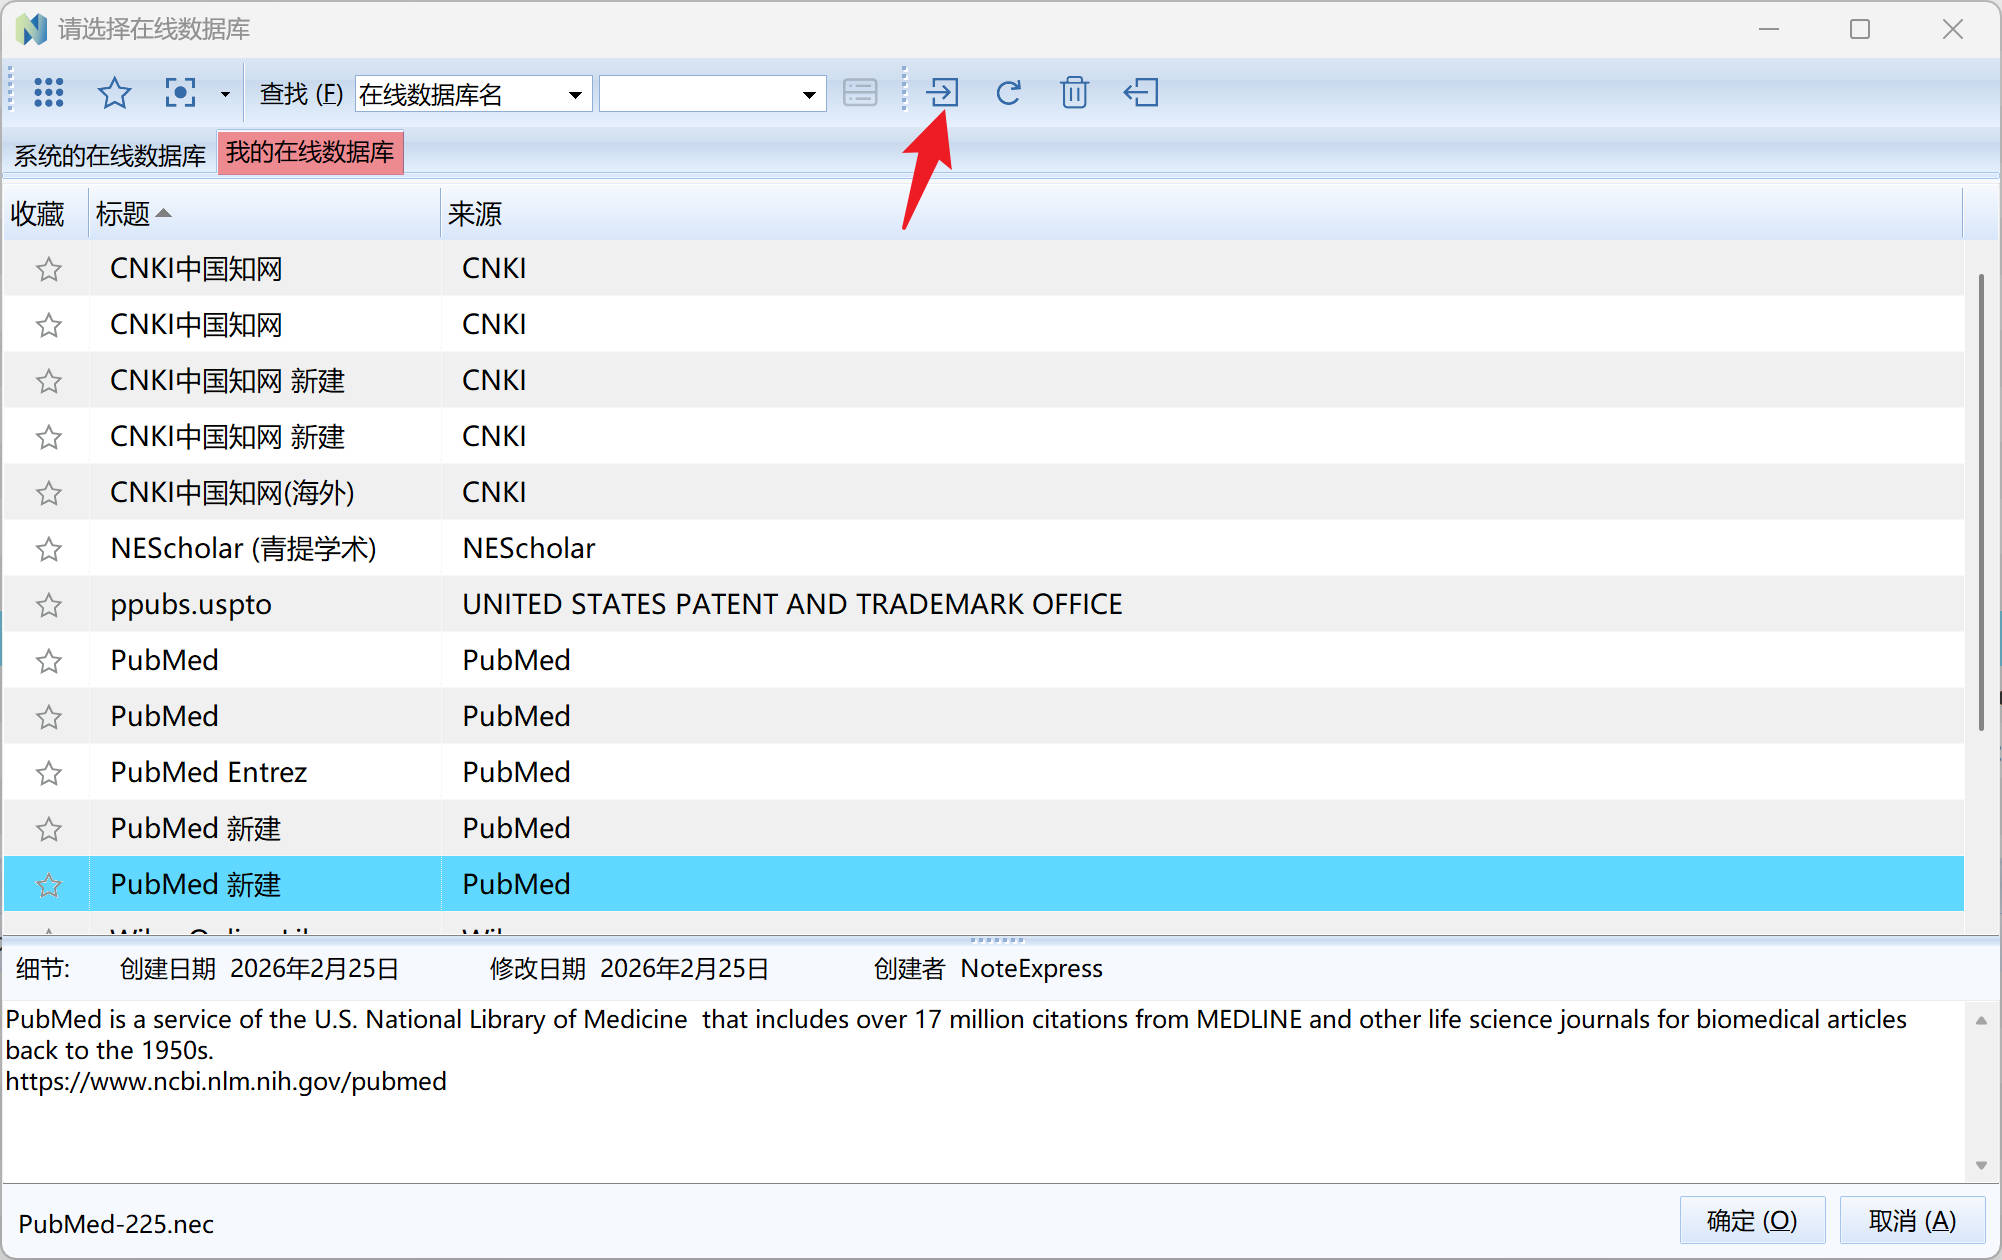Click the trash delete icon
The width and height of the screenshot is (2002, 1260).
click(1074, 93)
